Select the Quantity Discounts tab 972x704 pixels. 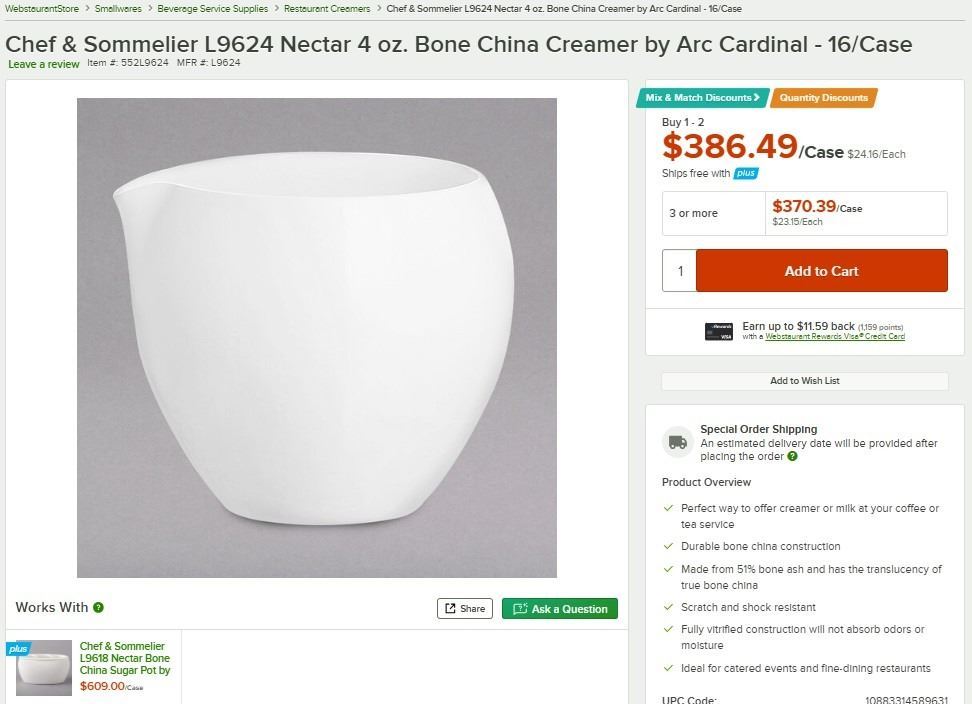click(823, 98)
